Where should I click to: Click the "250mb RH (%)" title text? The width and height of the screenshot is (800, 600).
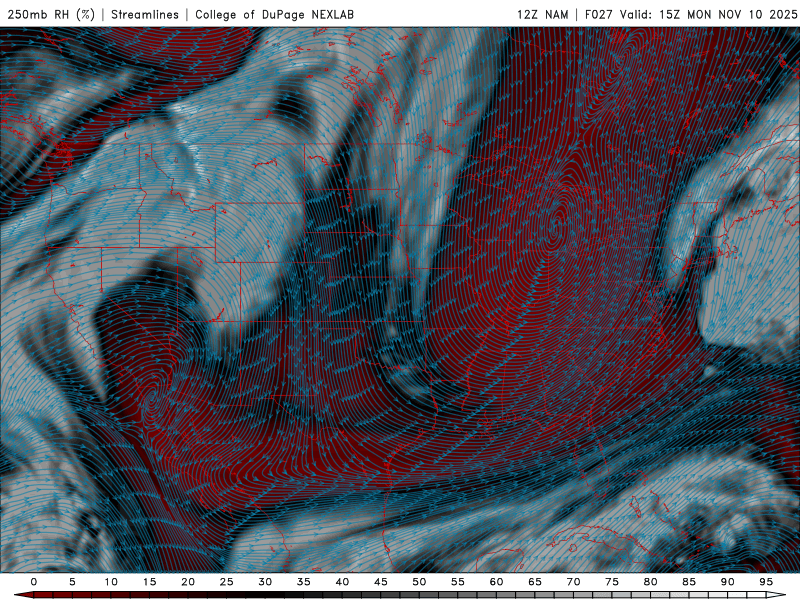(51, 14)
